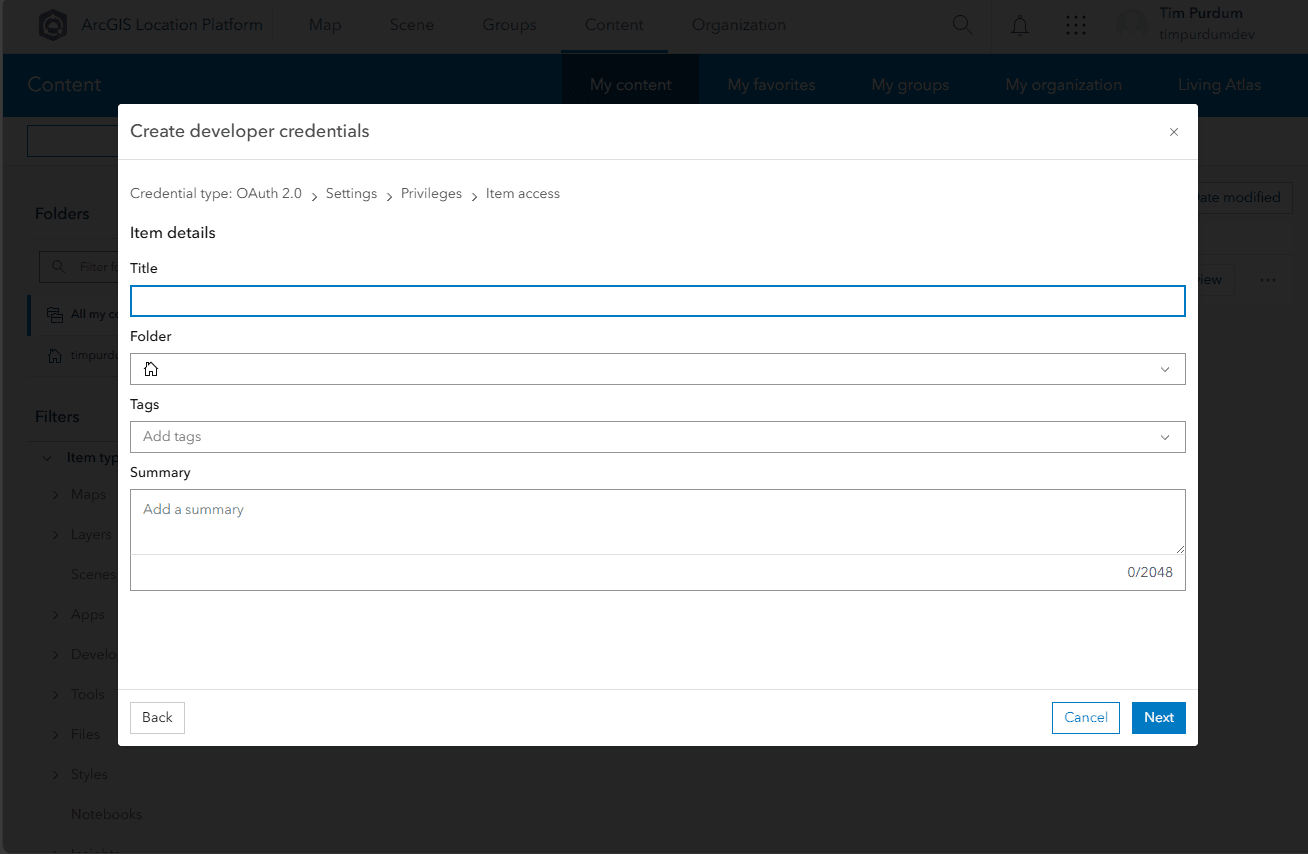The width and height of the screenshot is (1308, 854).
Task: Collapse the Item type filter section
Action: pyautogui.click(x=47, y=458)
